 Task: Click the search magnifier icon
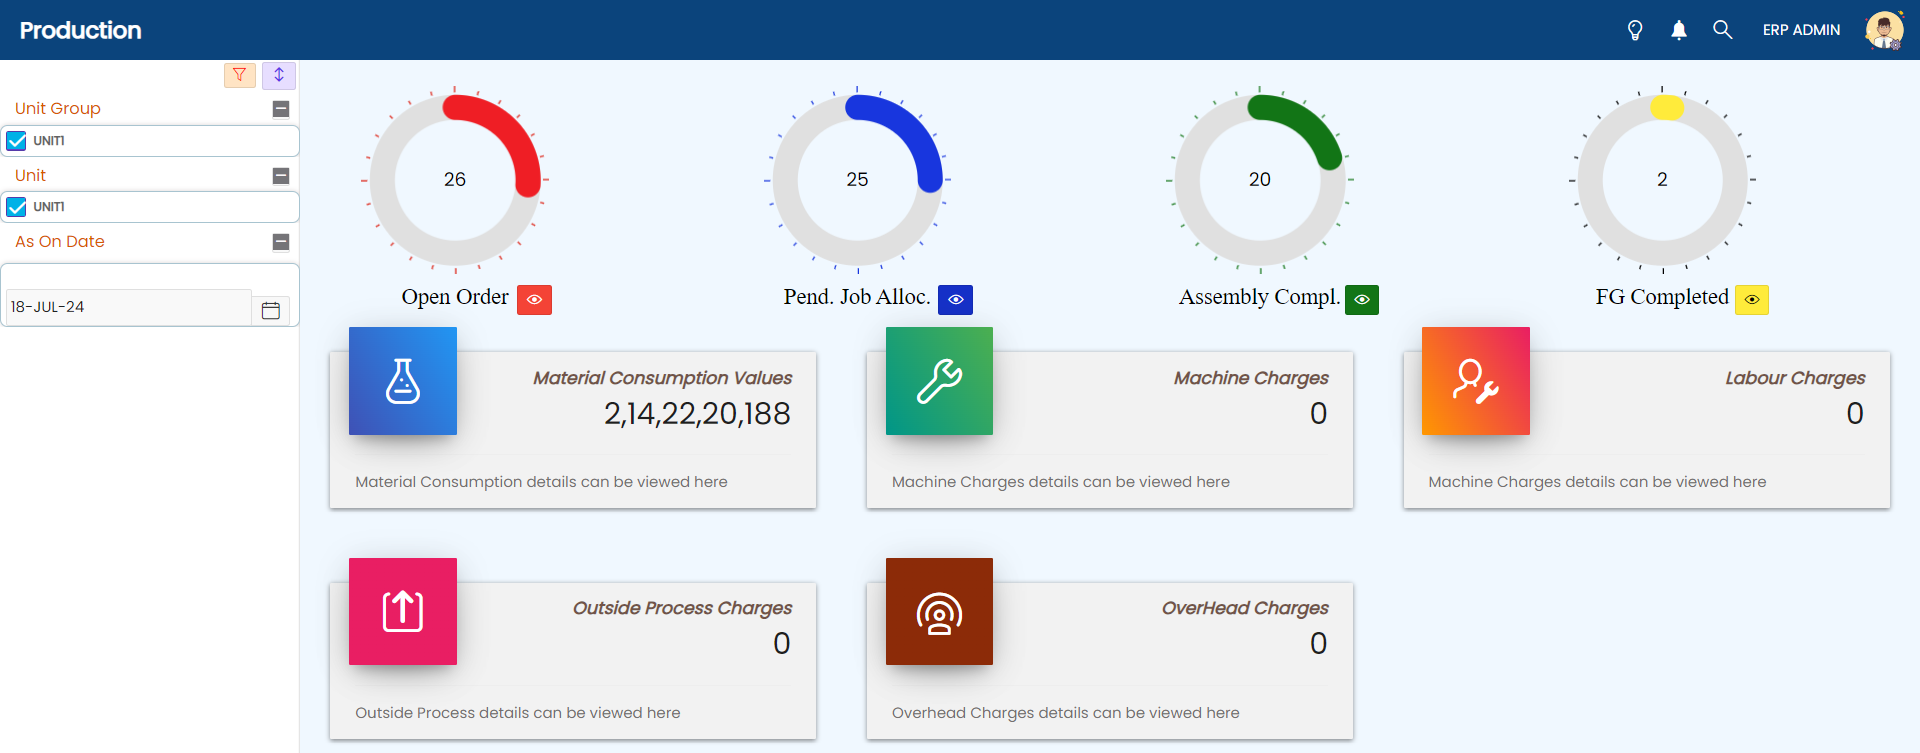click(x=1722, y=30)
